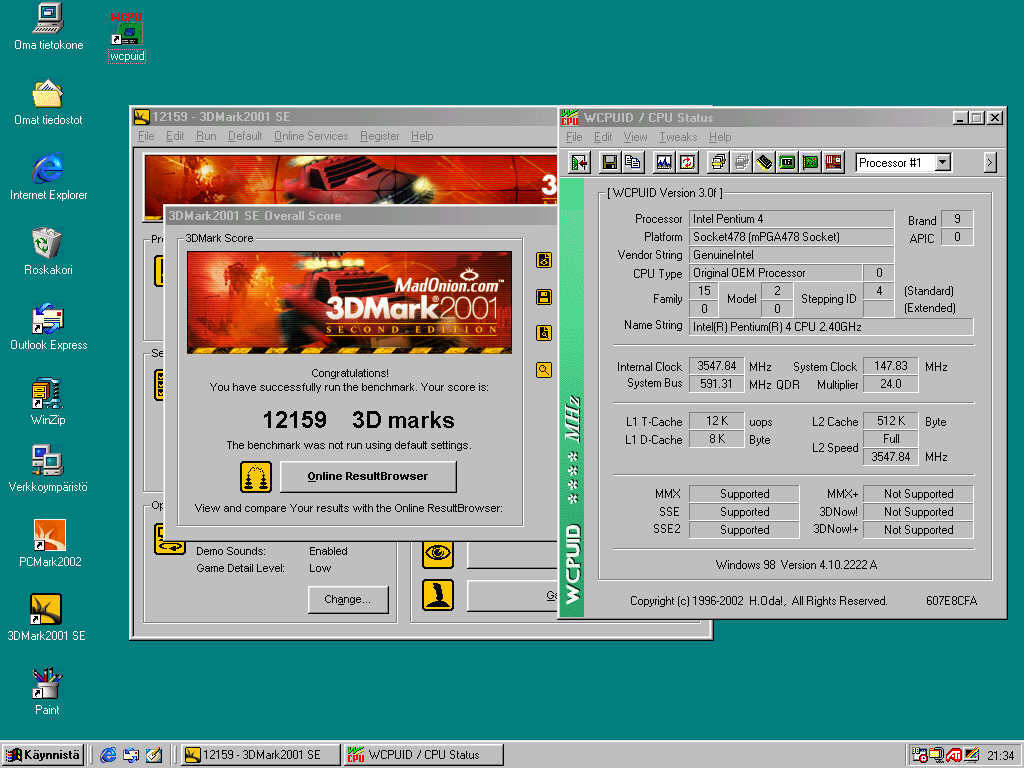1024x768 pixels.
Task: Click the ATI icon in system tray
Action: point(954,755)
